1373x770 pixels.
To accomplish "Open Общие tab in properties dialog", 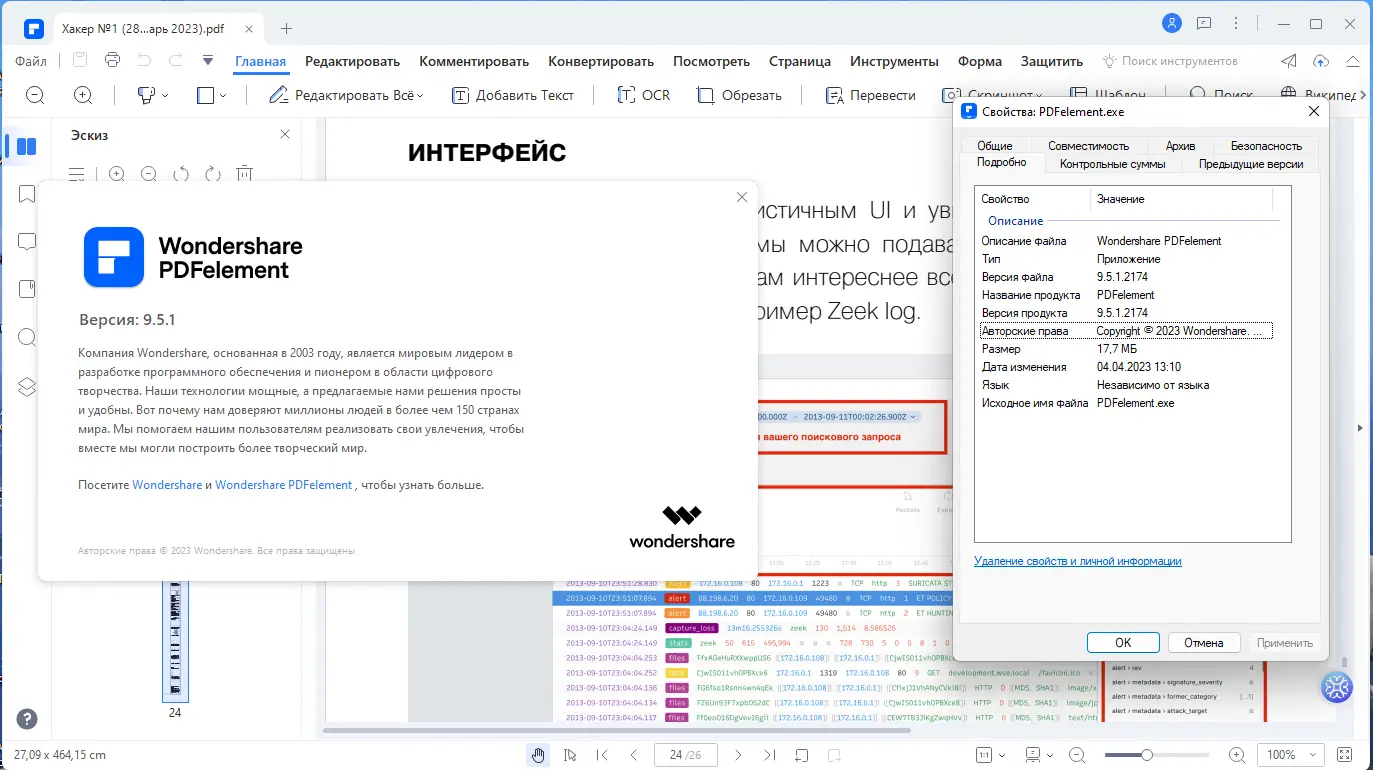I will [x=995, y=146].
